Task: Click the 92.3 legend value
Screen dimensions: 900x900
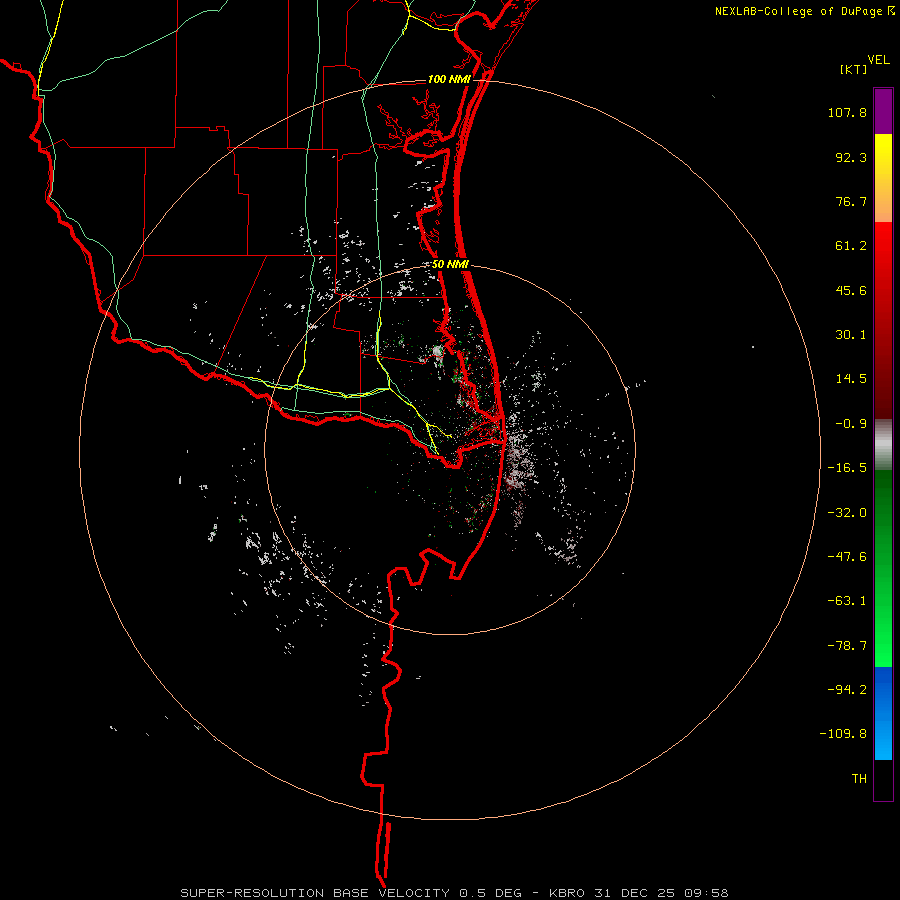Action: 851,157
